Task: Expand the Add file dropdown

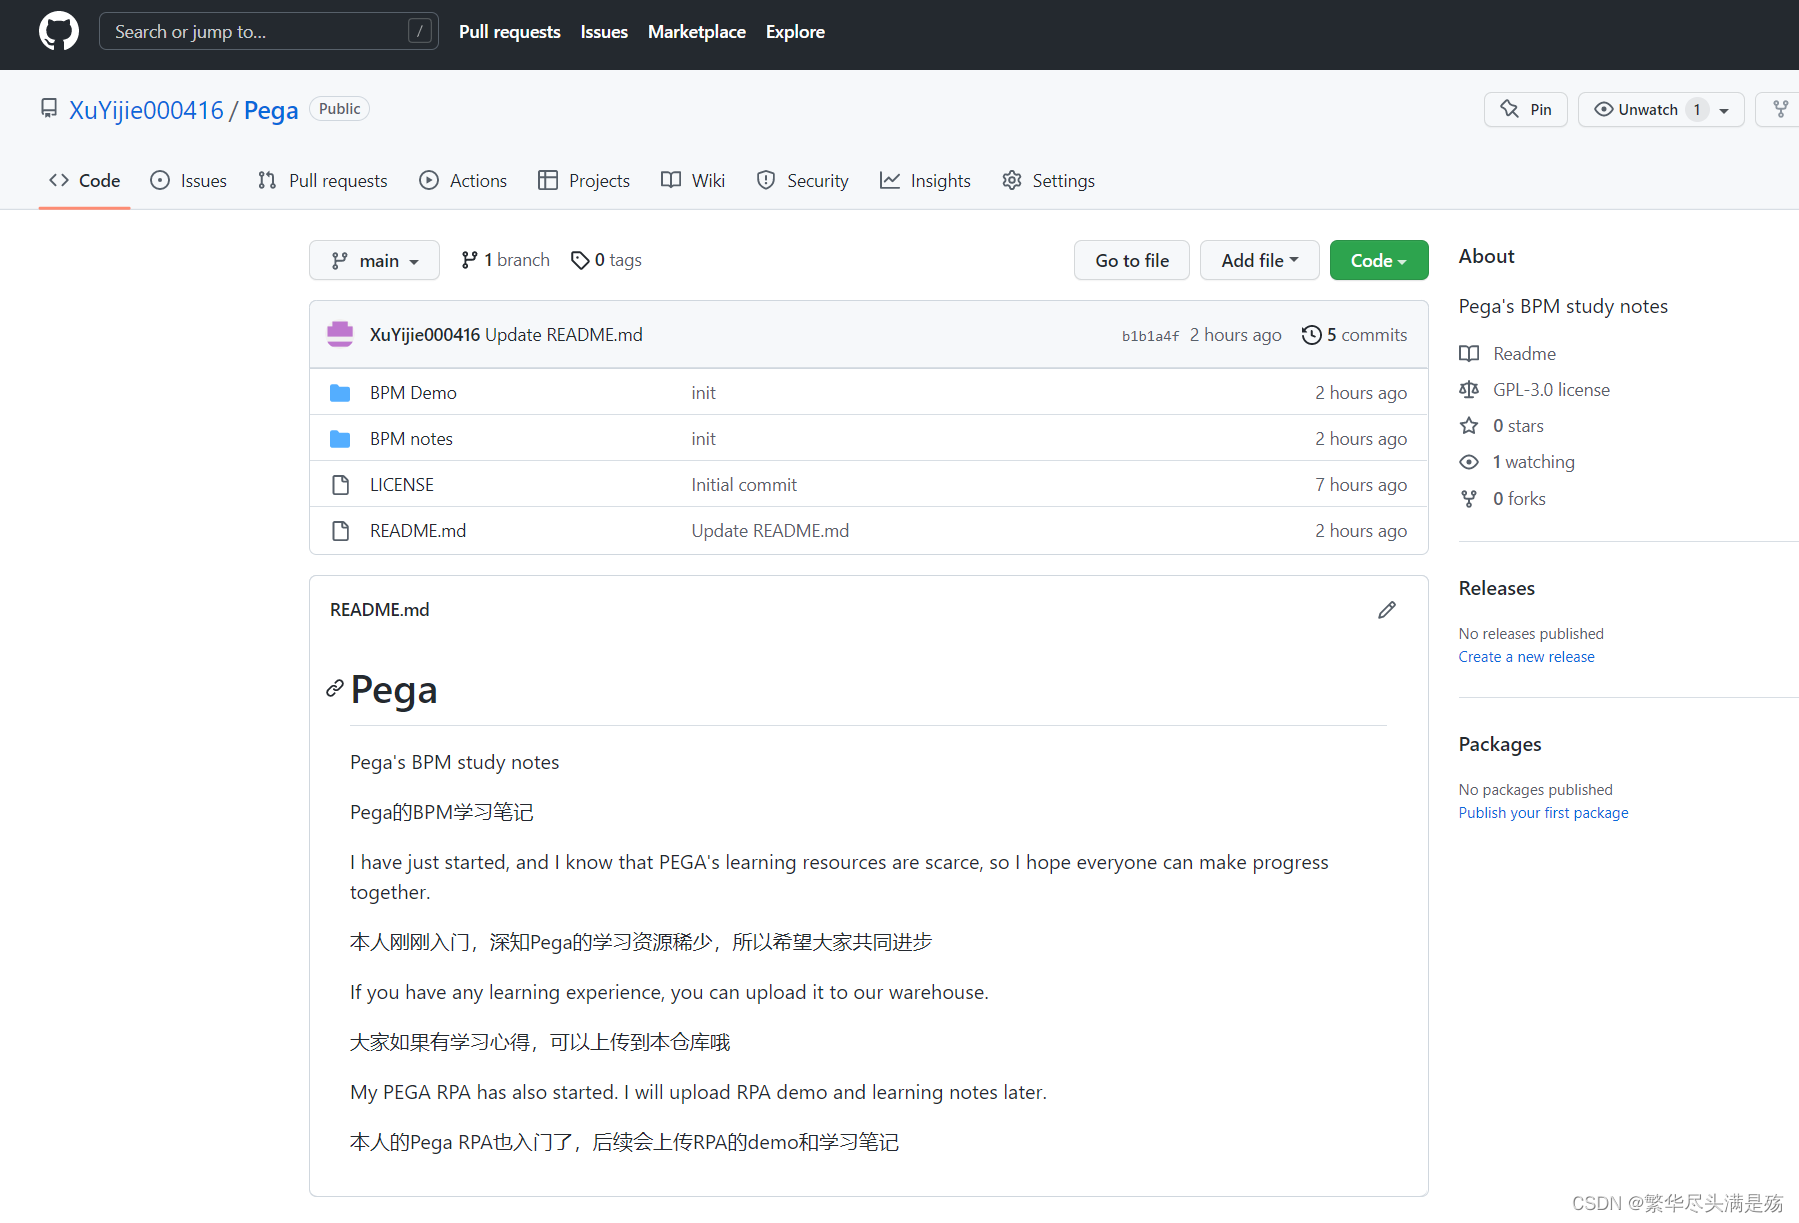Action: [x=1260, y=260]
